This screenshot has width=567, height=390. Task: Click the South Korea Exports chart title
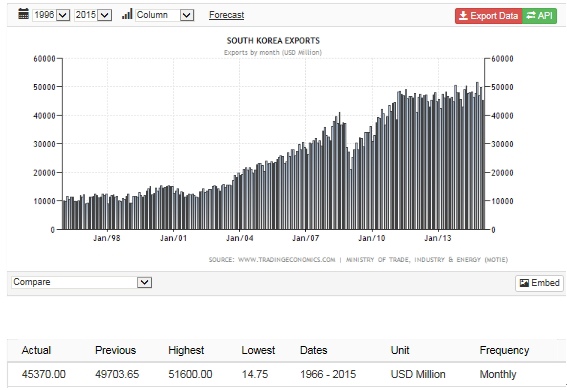pos(273,40)
